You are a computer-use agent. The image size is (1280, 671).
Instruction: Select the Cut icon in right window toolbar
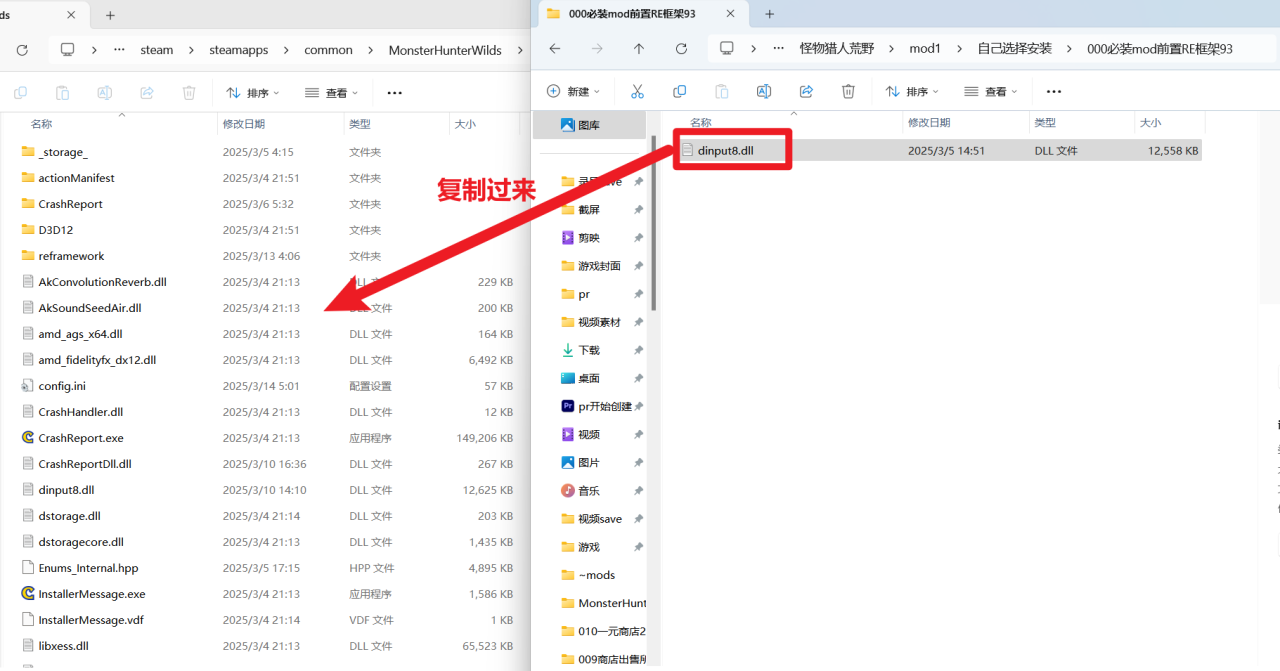point(637,91)
